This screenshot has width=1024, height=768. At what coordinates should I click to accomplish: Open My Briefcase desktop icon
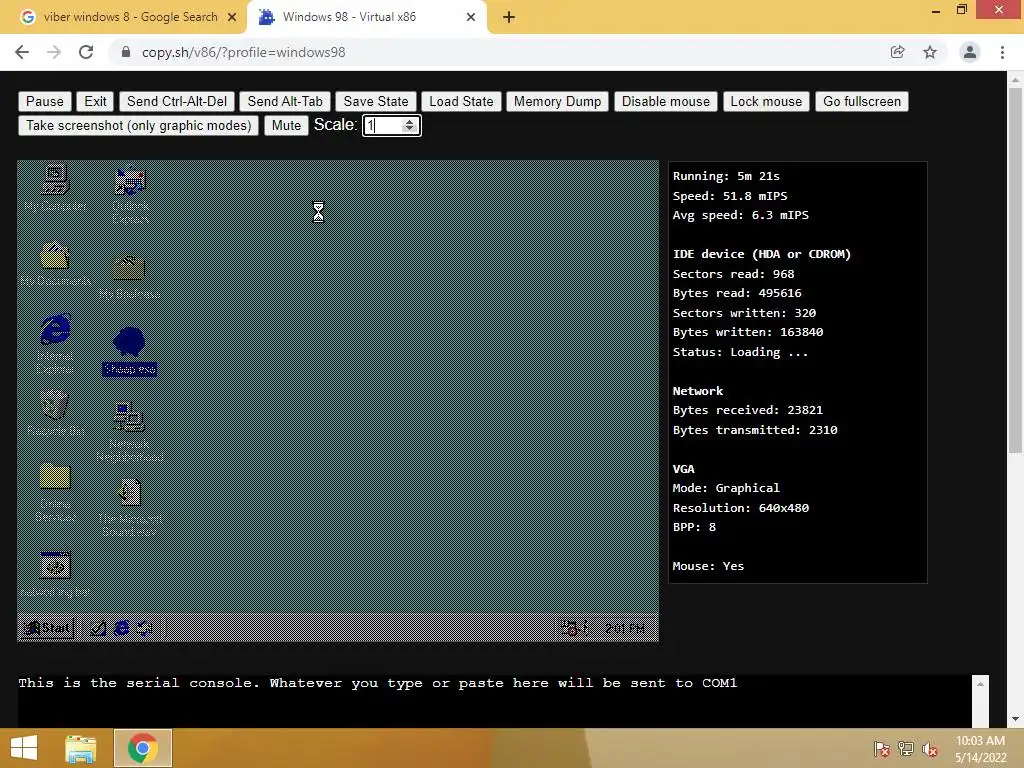click(x=129, y=276)
